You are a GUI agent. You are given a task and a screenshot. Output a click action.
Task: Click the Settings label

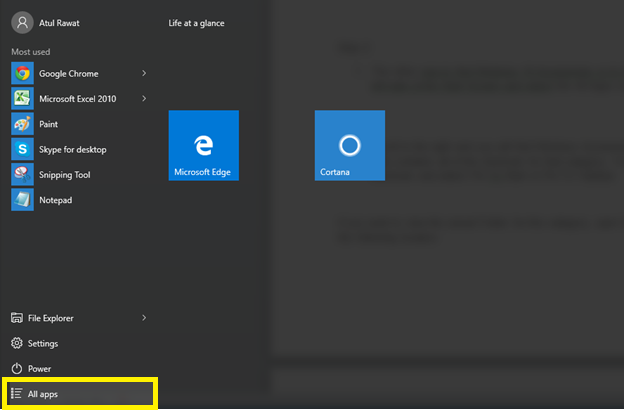point(43,343)
